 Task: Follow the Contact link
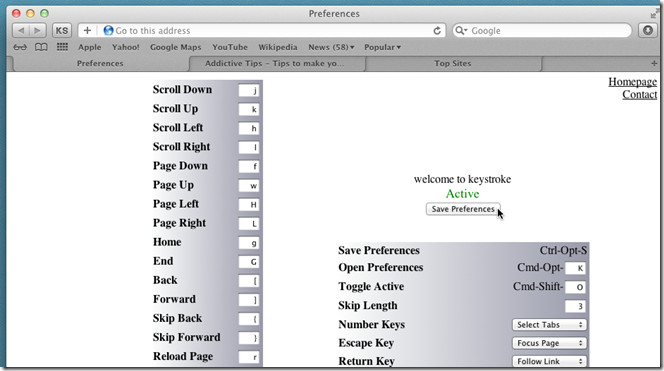[x=639, y=94]
